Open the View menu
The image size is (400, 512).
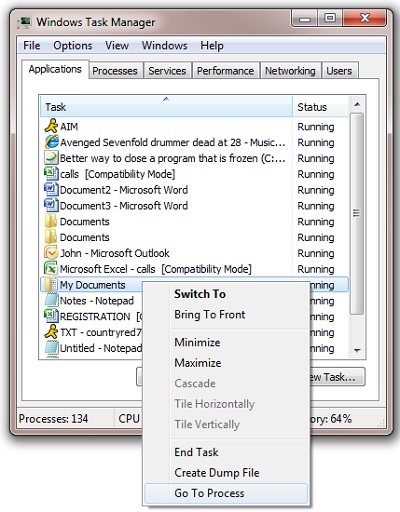(x=117, y=46)
